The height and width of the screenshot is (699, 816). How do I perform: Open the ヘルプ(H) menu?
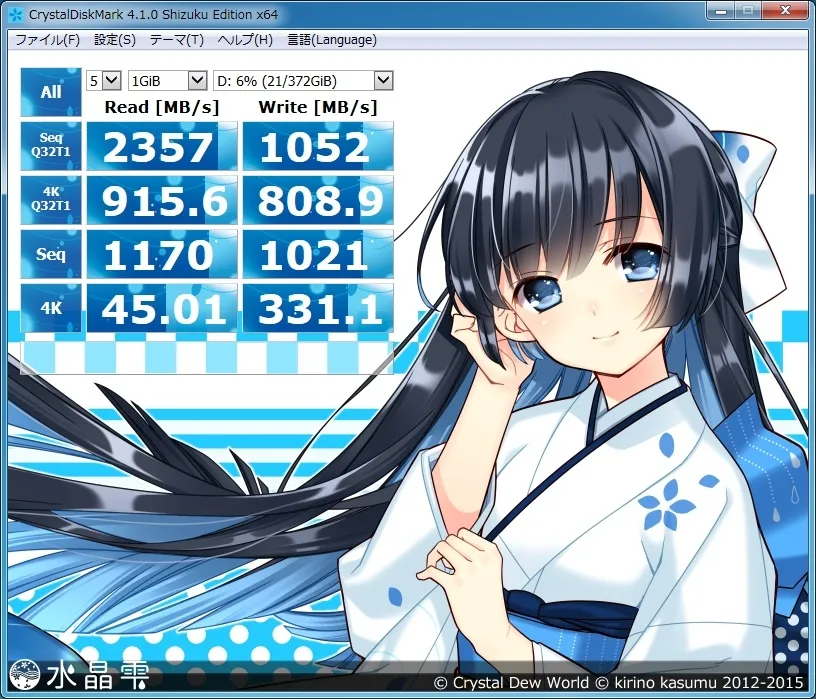coord(245,40)
